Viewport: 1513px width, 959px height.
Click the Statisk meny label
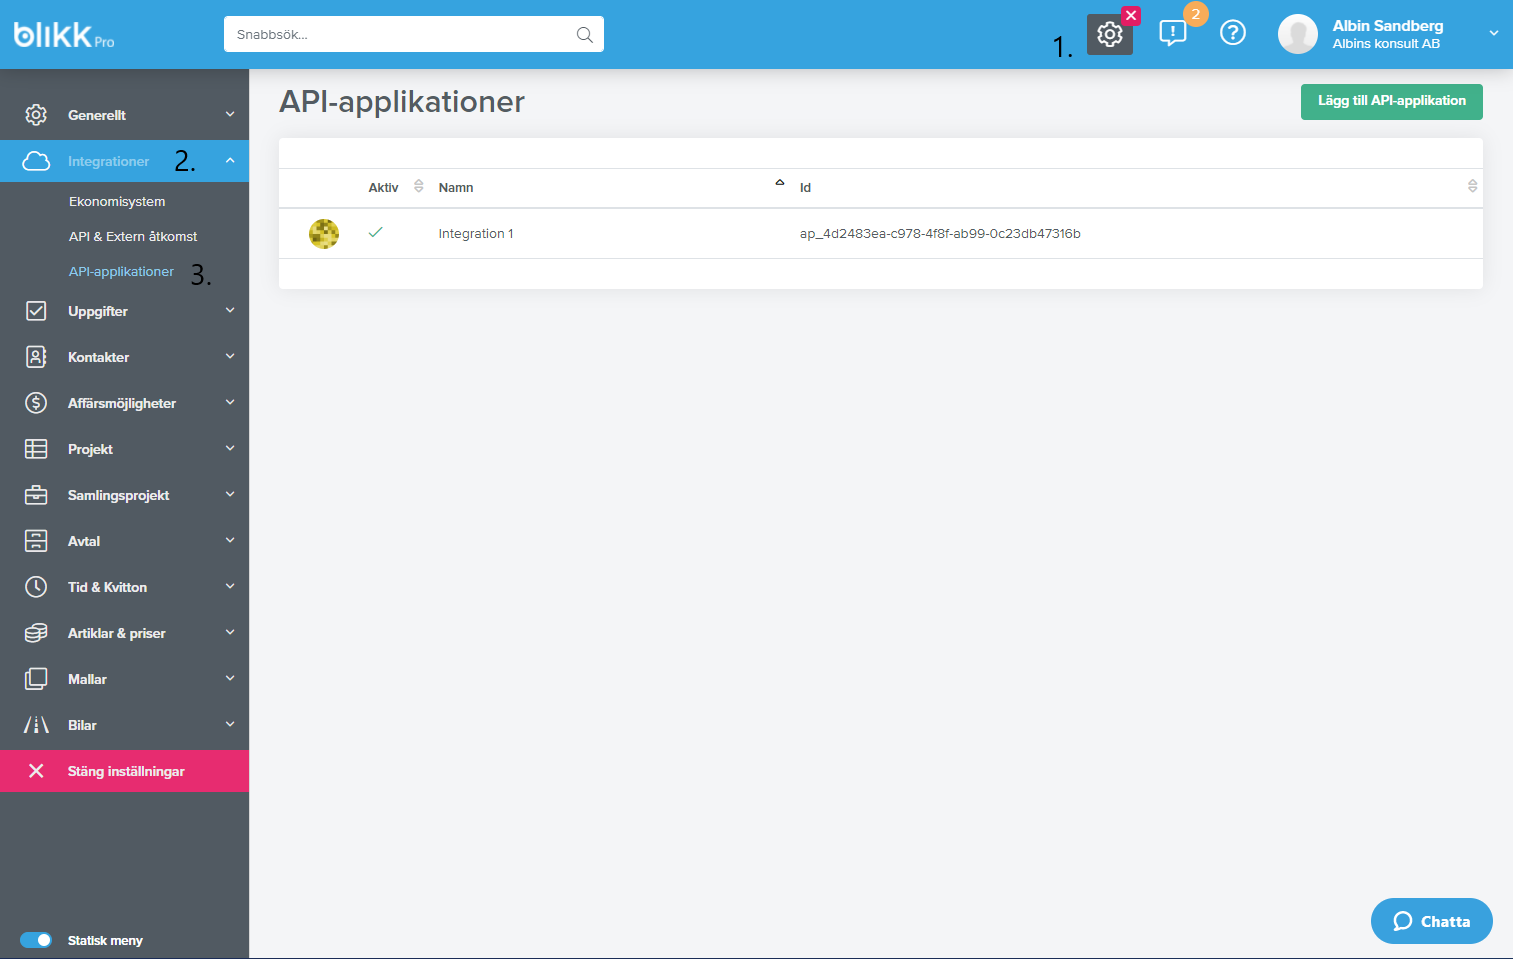pos(105,940)
